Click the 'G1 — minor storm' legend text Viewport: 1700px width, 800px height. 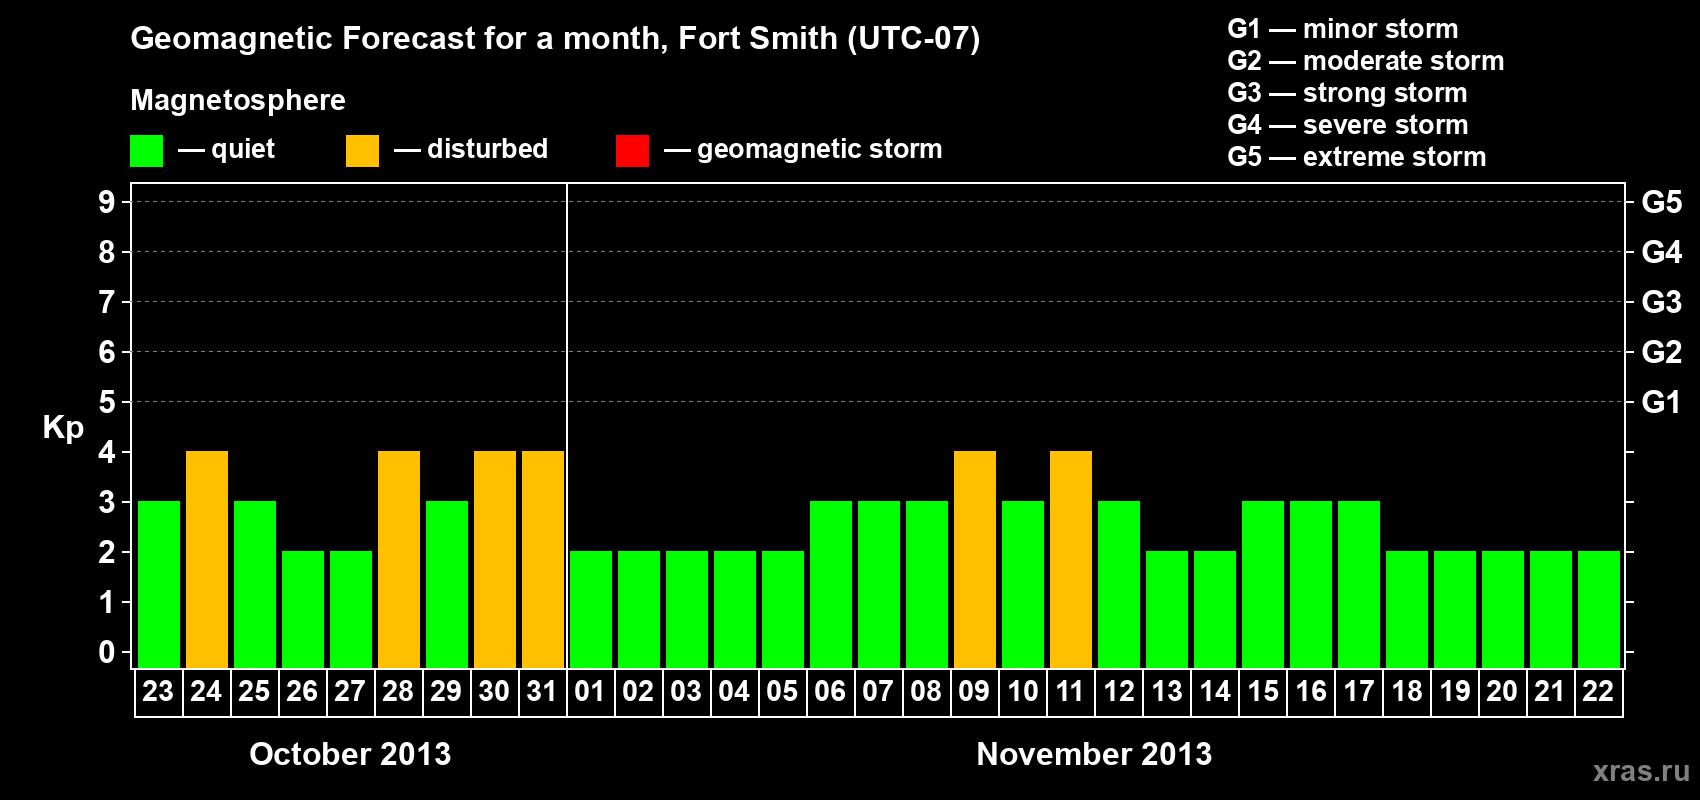point(1342,29)
